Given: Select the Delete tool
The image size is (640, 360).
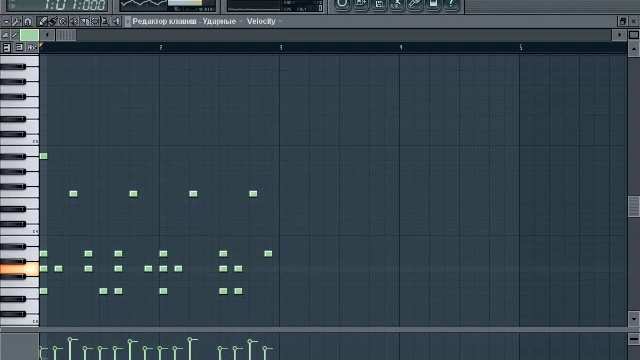Looking at the screenshot, I should click(63, 21).
